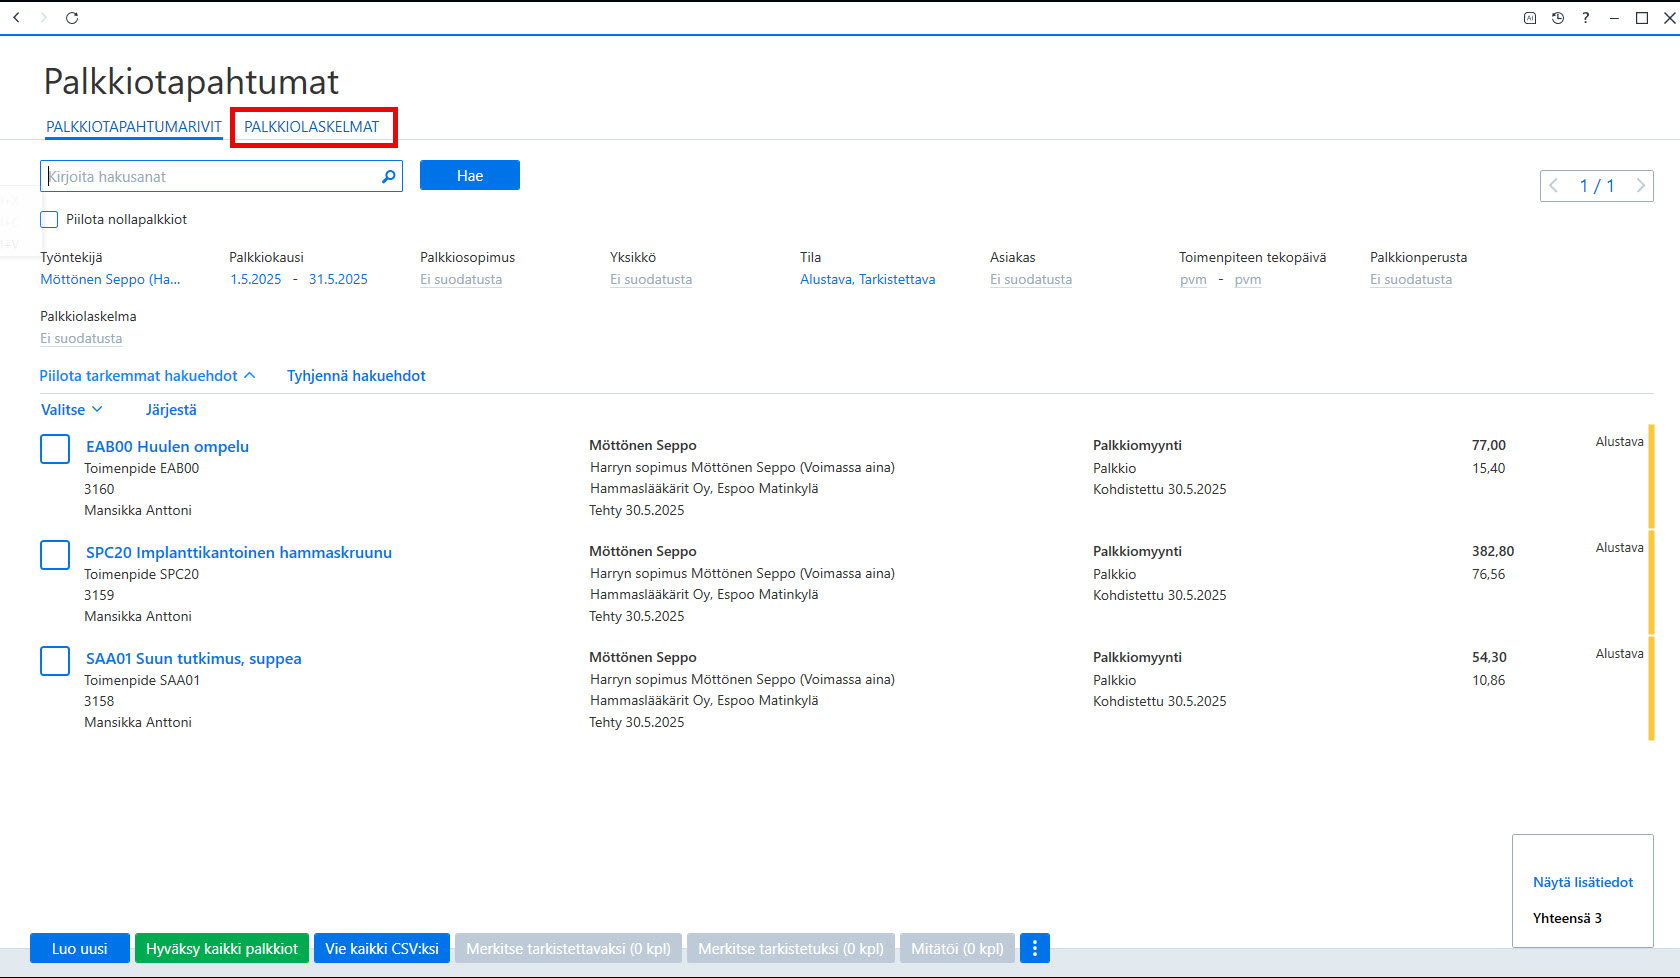This screenshot has height=978, width=1680.
Task: Open the help question mark icon
Action: click(1586, 18)
